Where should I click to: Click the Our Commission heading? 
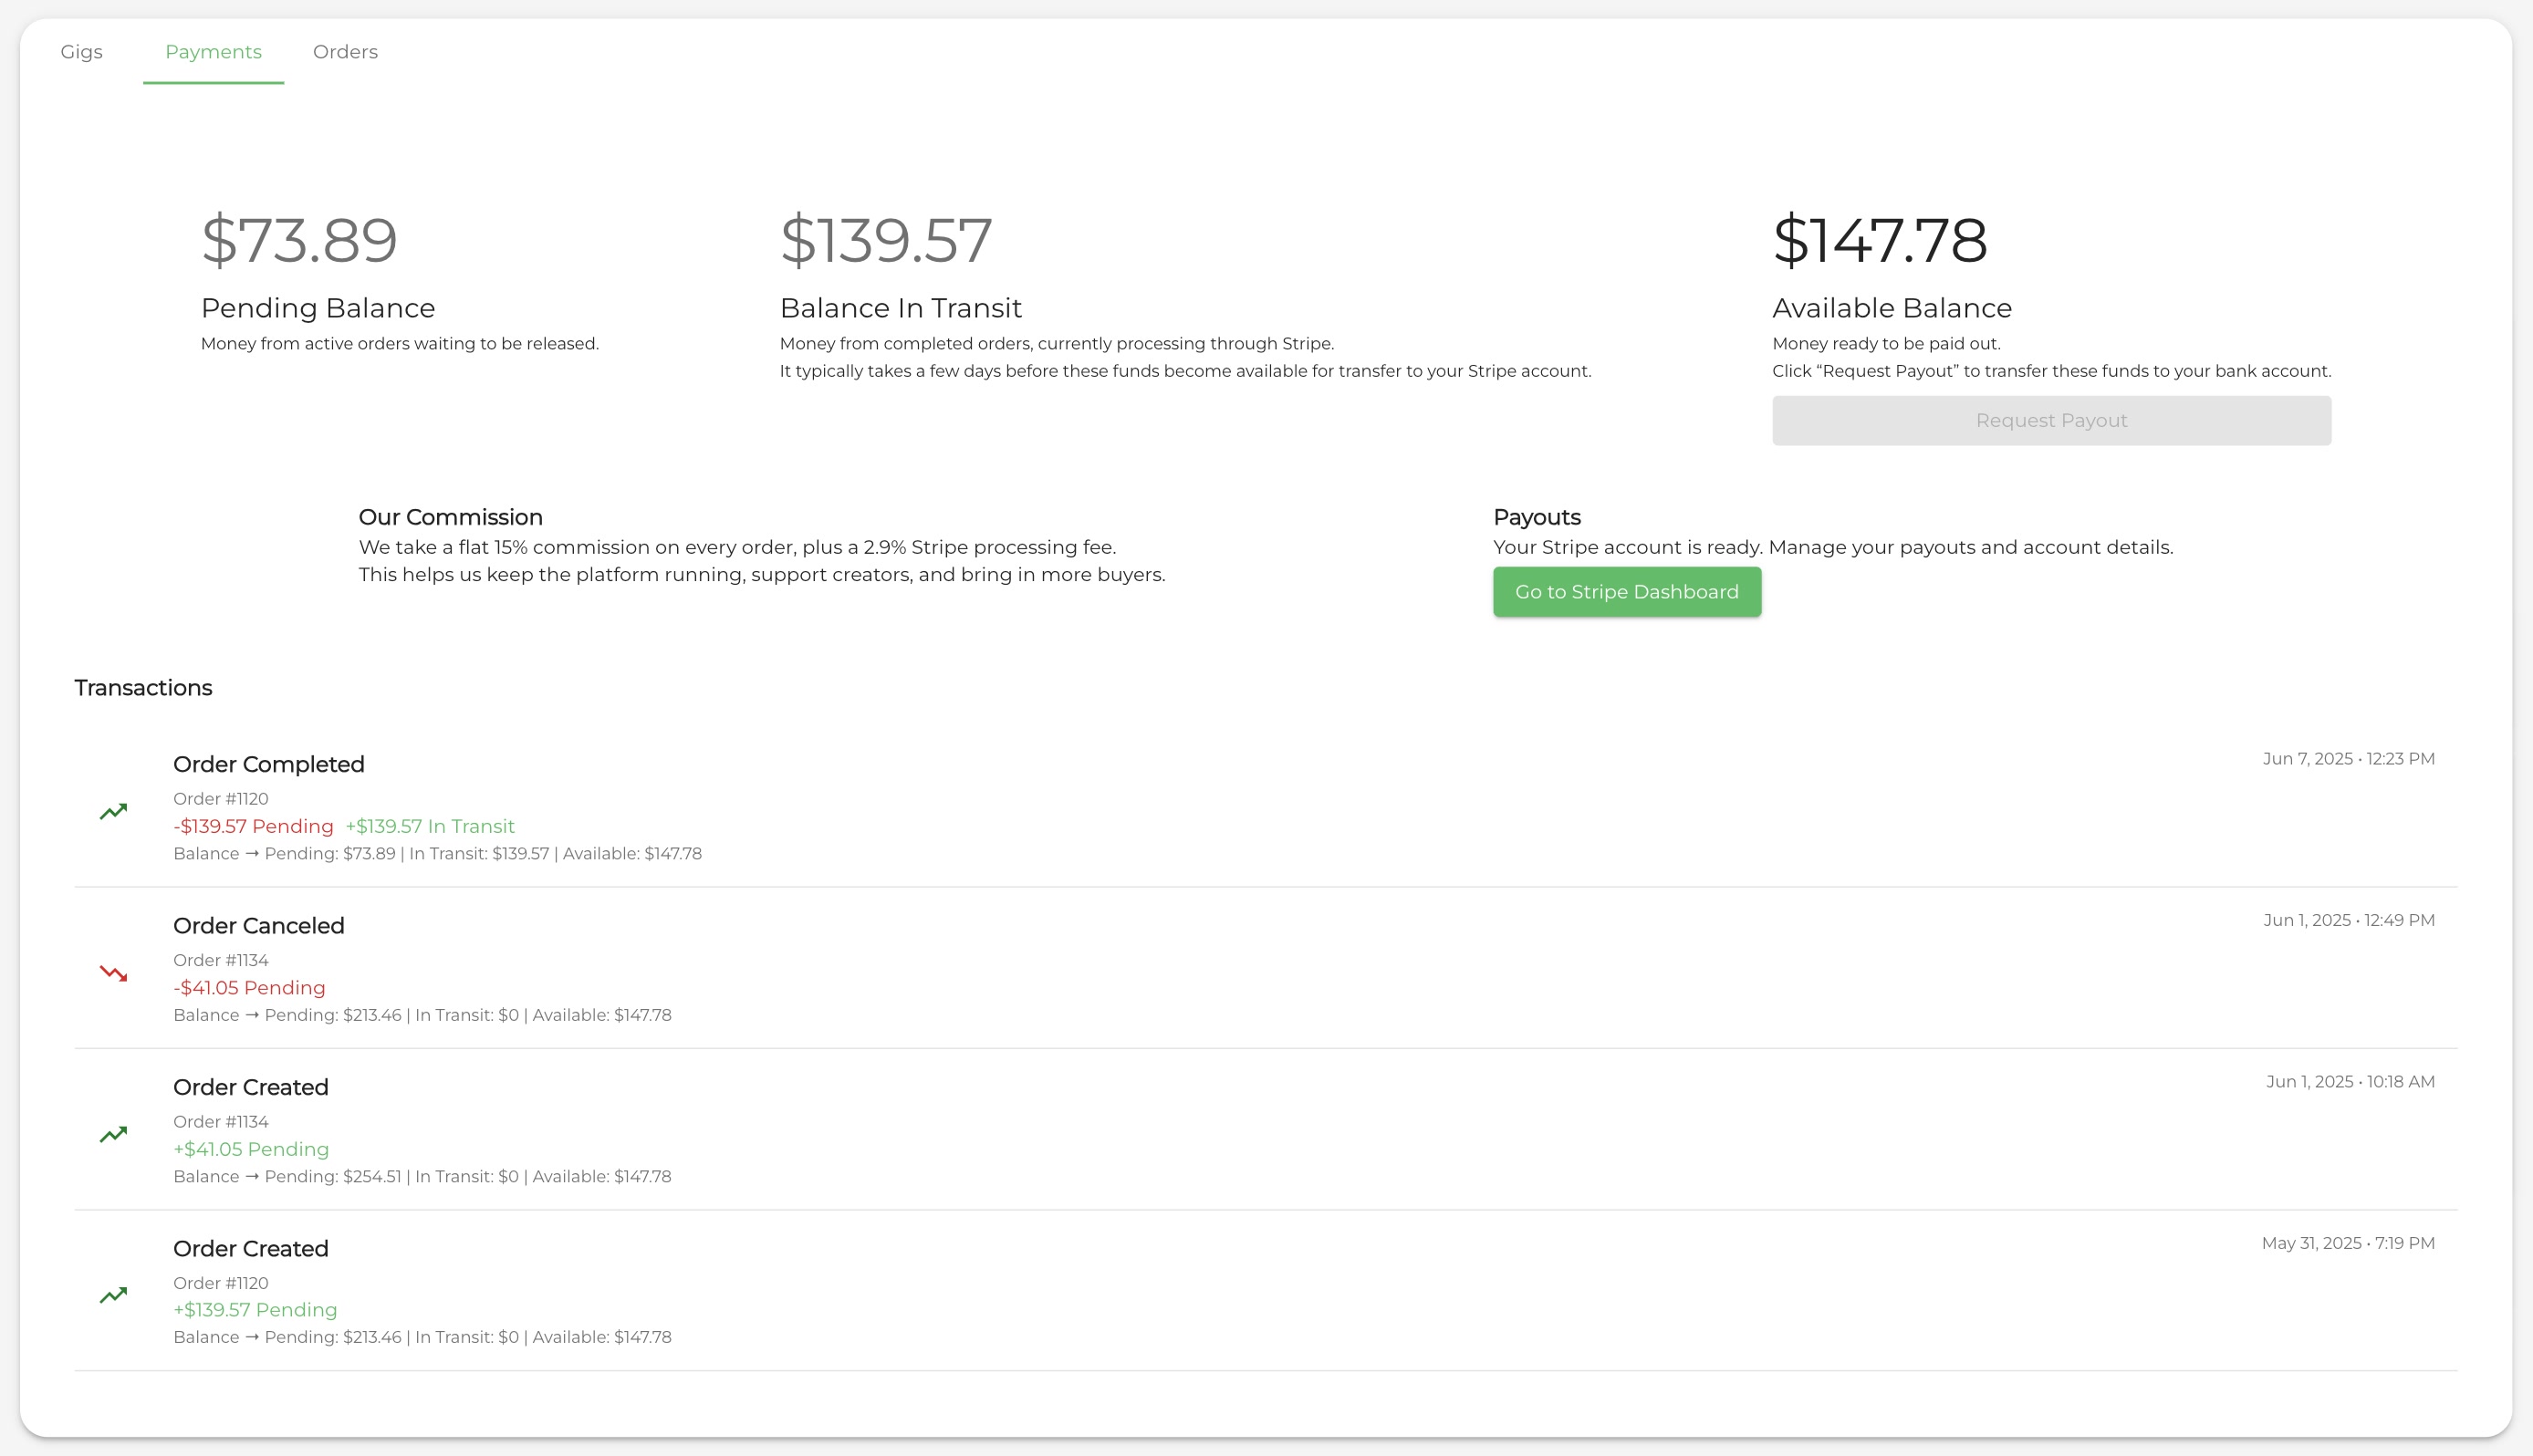click(450, 517)
